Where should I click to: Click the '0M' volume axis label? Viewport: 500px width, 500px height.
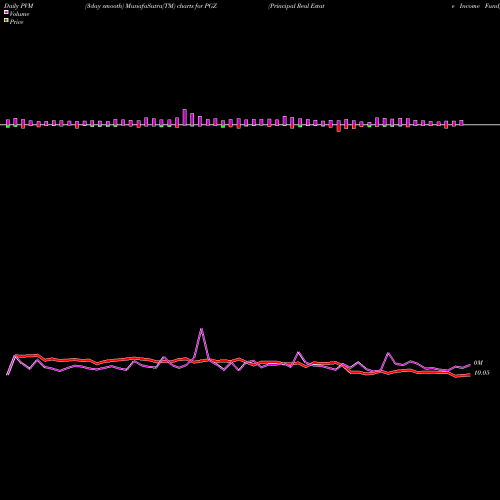(x=478, y=363)
